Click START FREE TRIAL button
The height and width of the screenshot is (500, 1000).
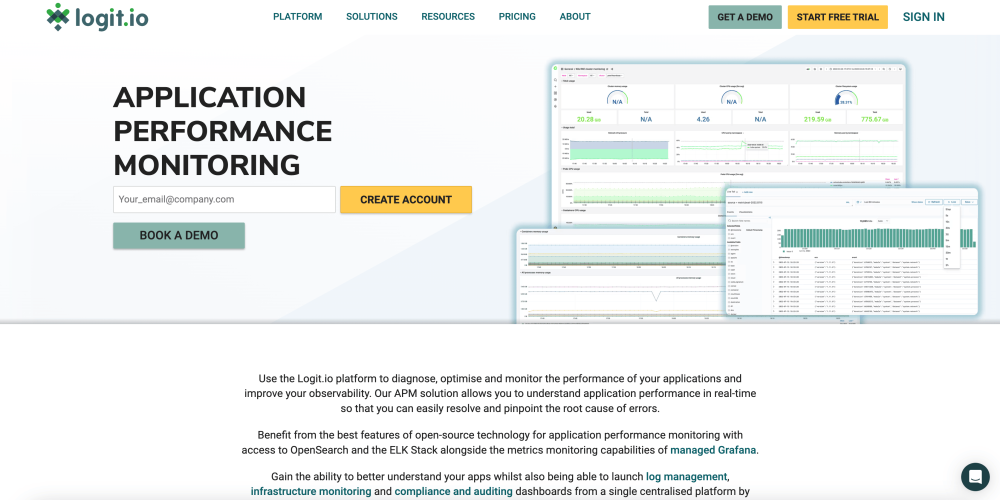pos(837,17)
